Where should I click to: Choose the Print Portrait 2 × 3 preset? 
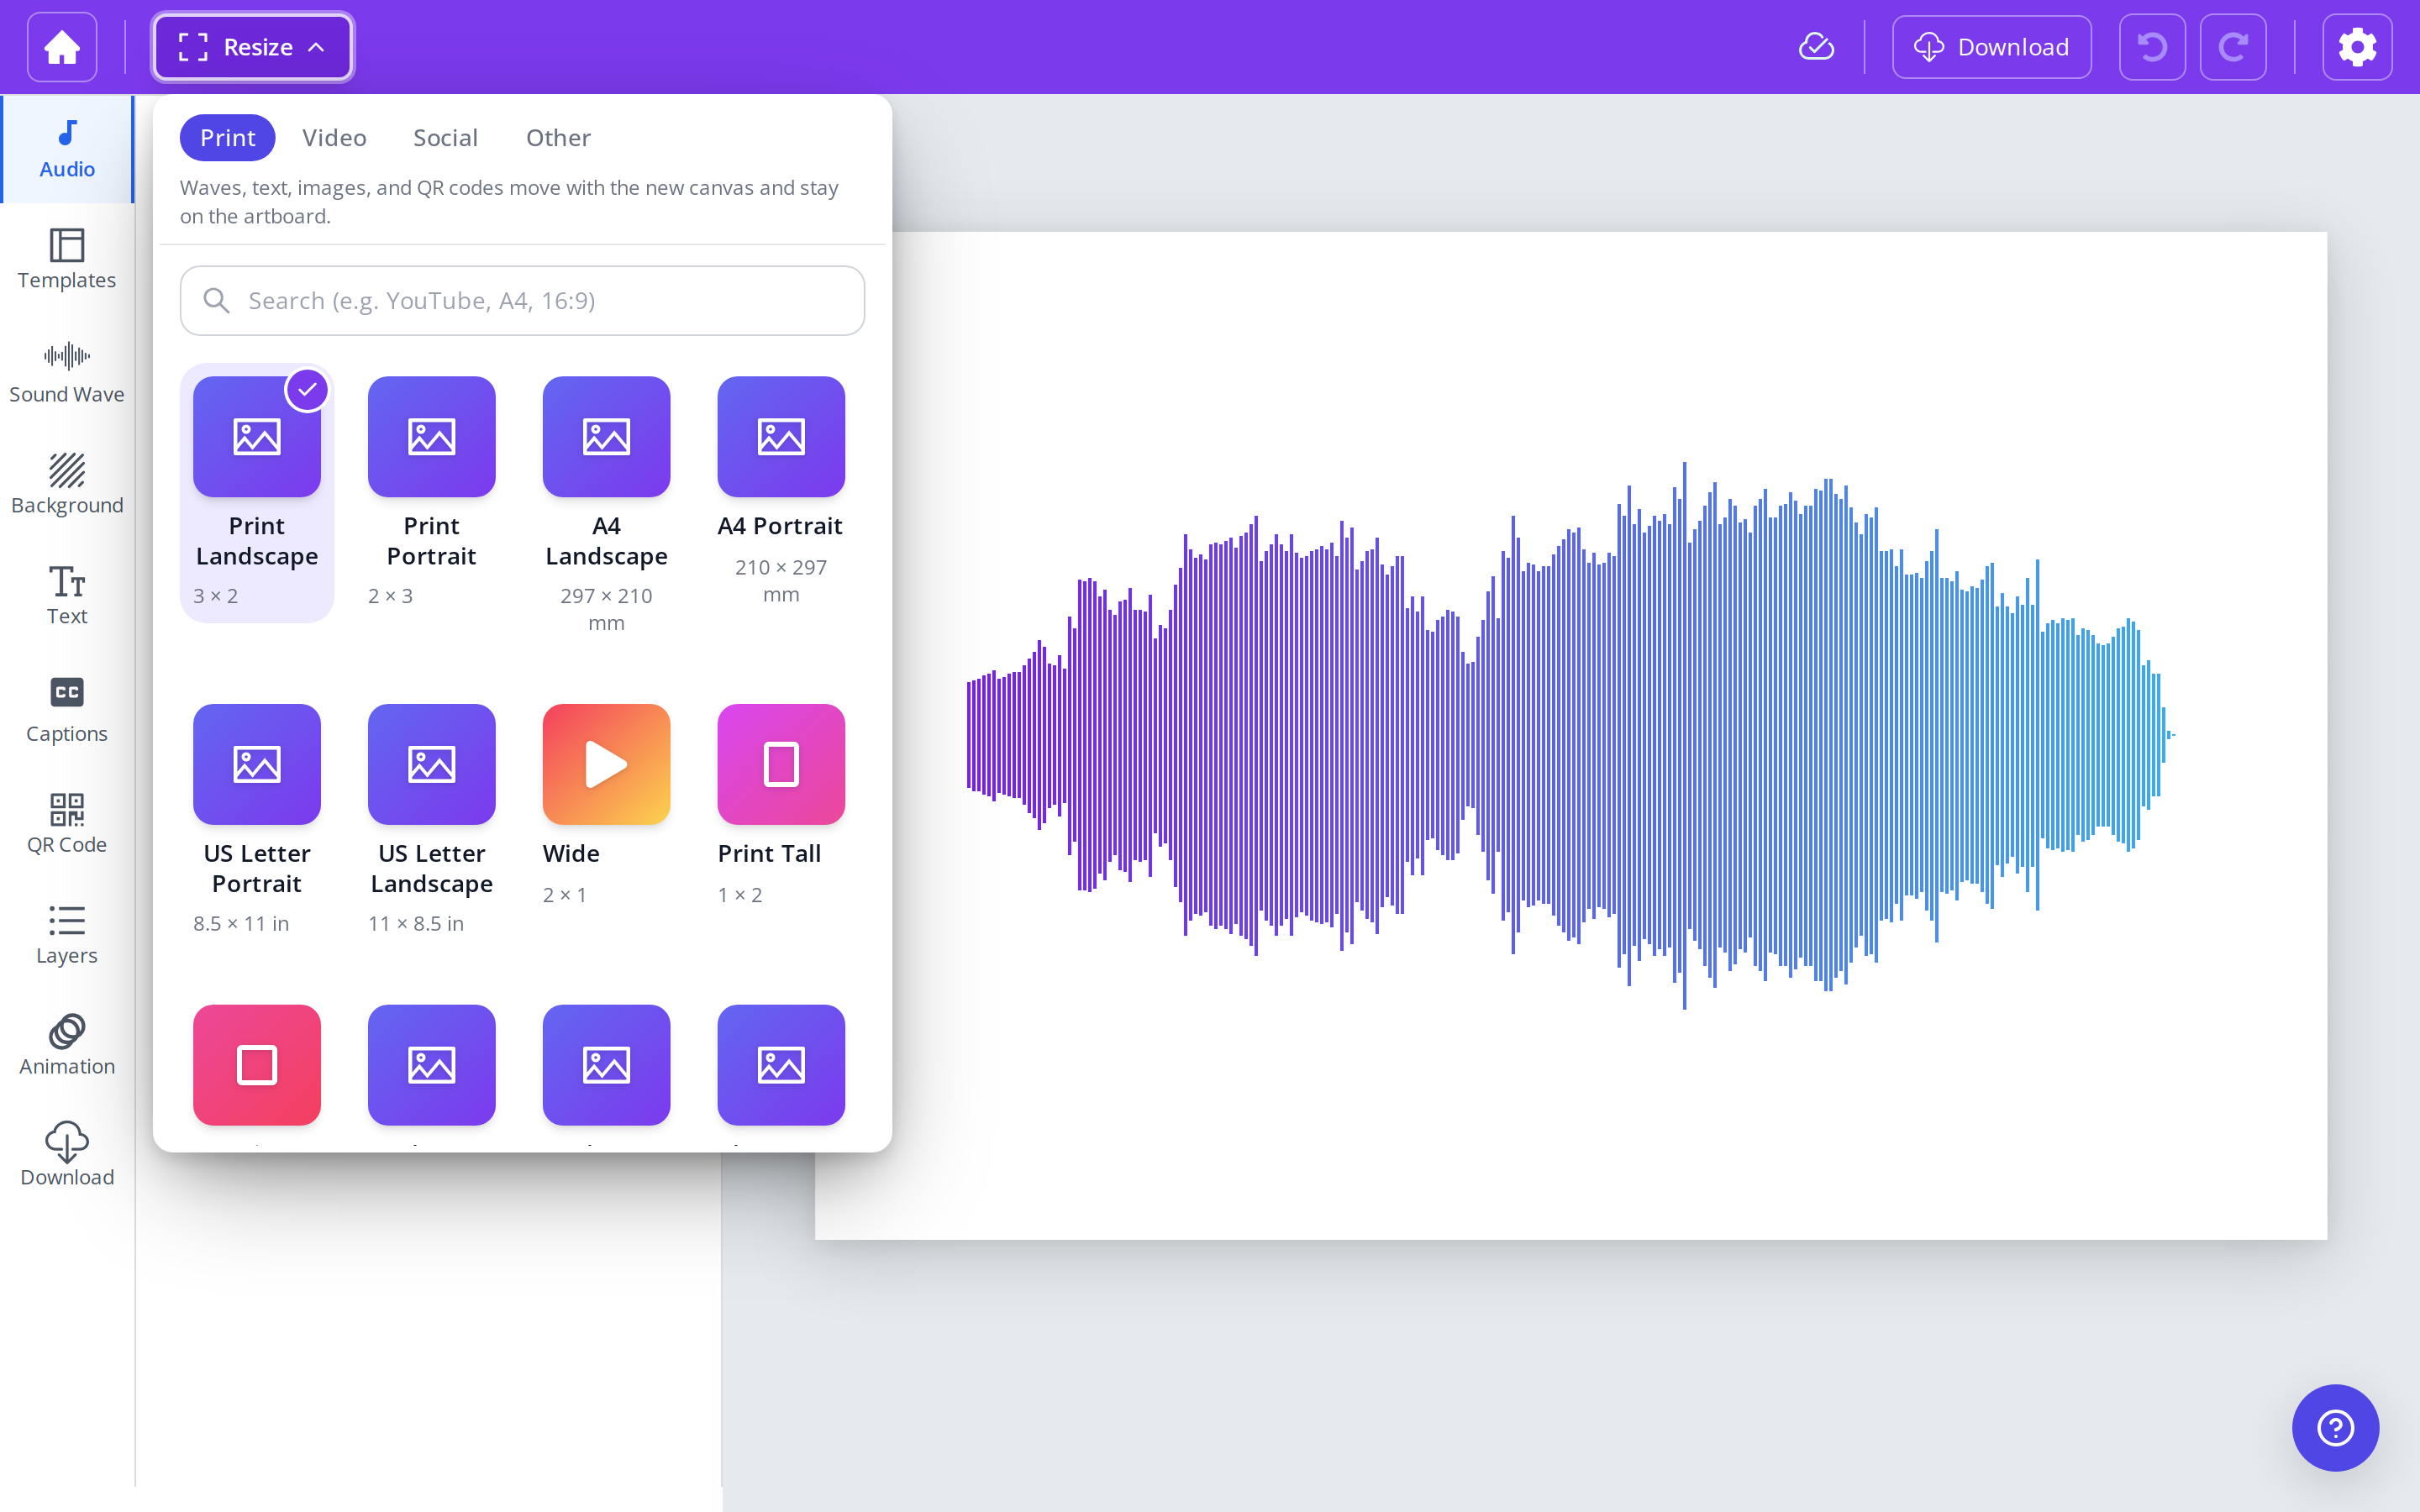click(x=432, y=493)
